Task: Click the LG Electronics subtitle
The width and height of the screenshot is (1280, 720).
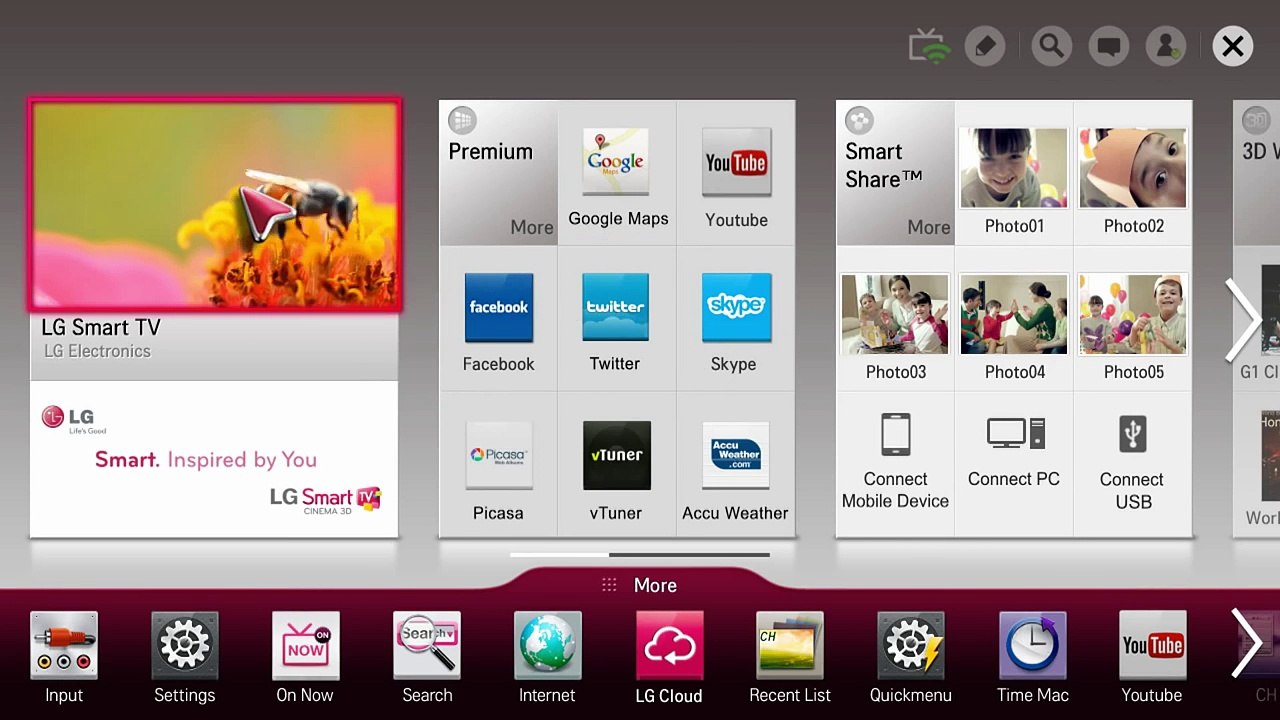Action: 97,351
